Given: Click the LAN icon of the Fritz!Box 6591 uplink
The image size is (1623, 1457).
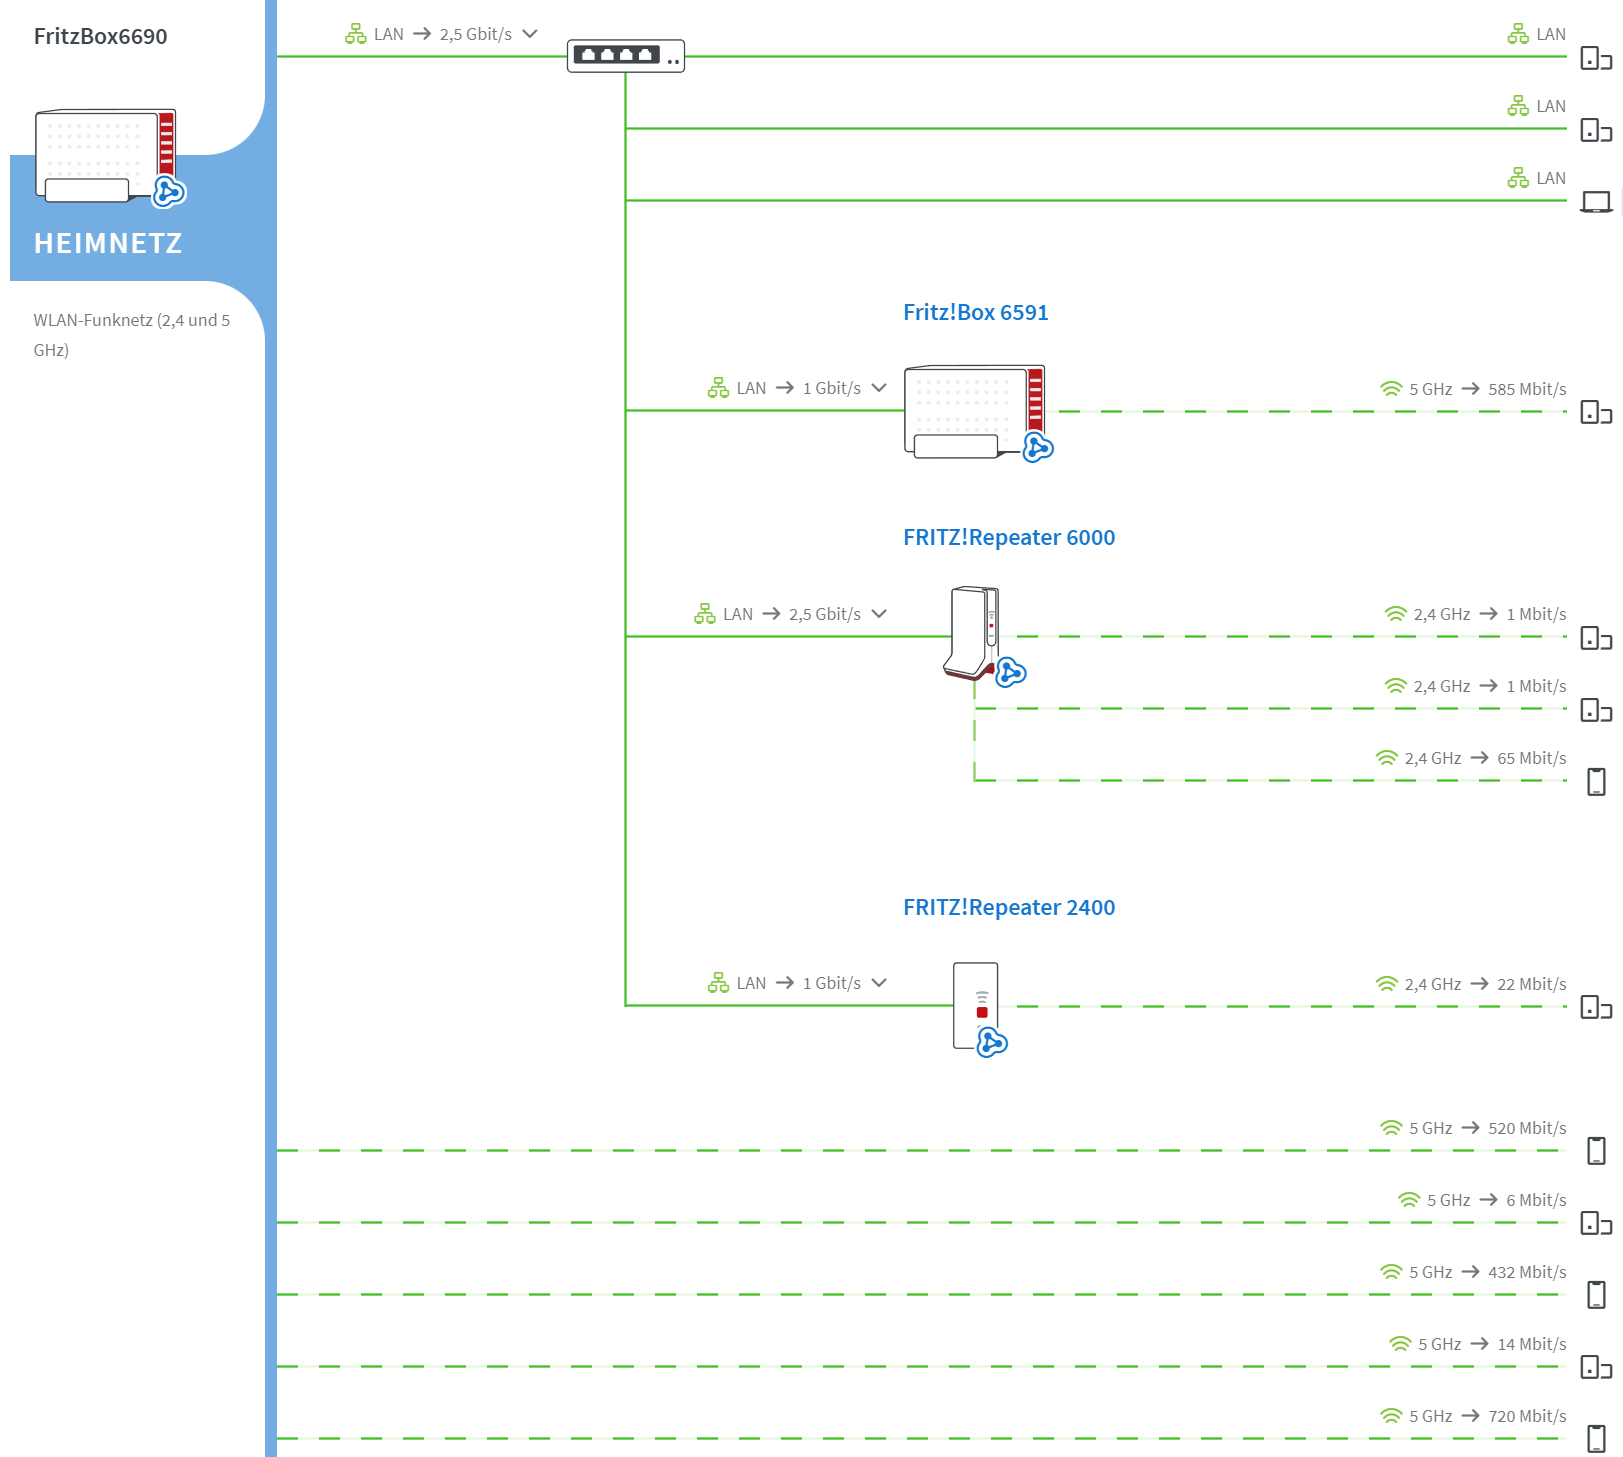Looking at the screenshot, I should [x=718, y=388].
